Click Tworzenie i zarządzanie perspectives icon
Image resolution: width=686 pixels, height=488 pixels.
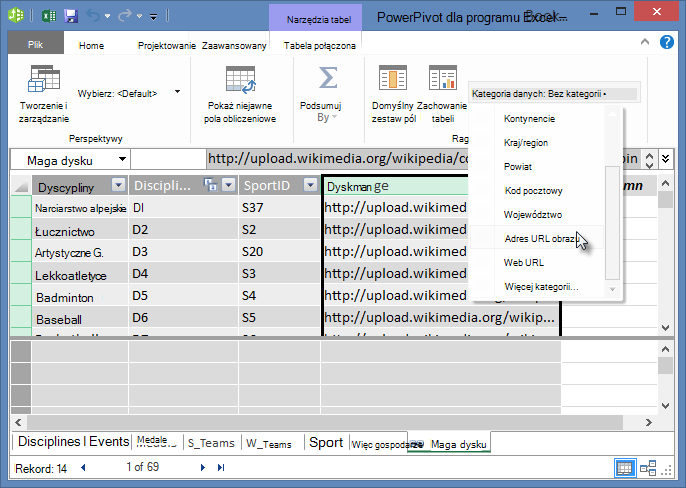tap(44, 79)
